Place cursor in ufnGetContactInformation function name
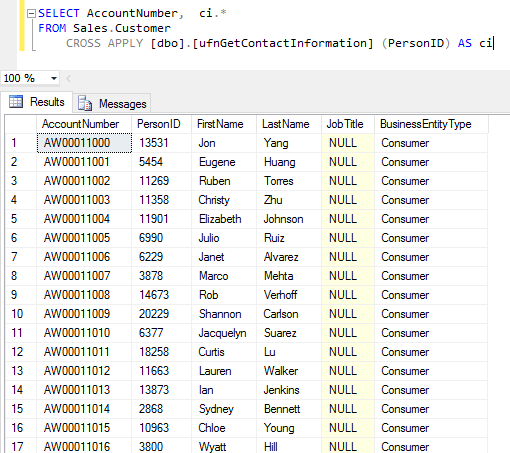The width and height of the screenshot is (510, 453). (x=282, y=43)
